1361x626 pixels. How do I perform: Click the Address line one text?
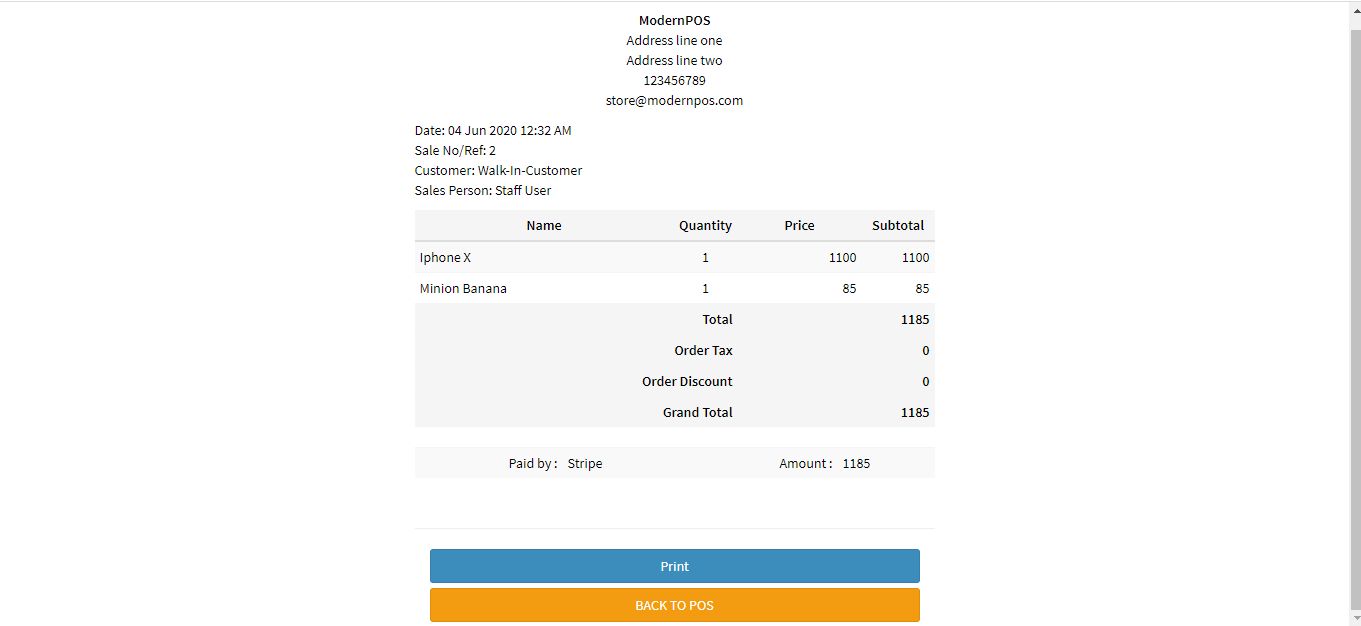click(x=674, y=41)
